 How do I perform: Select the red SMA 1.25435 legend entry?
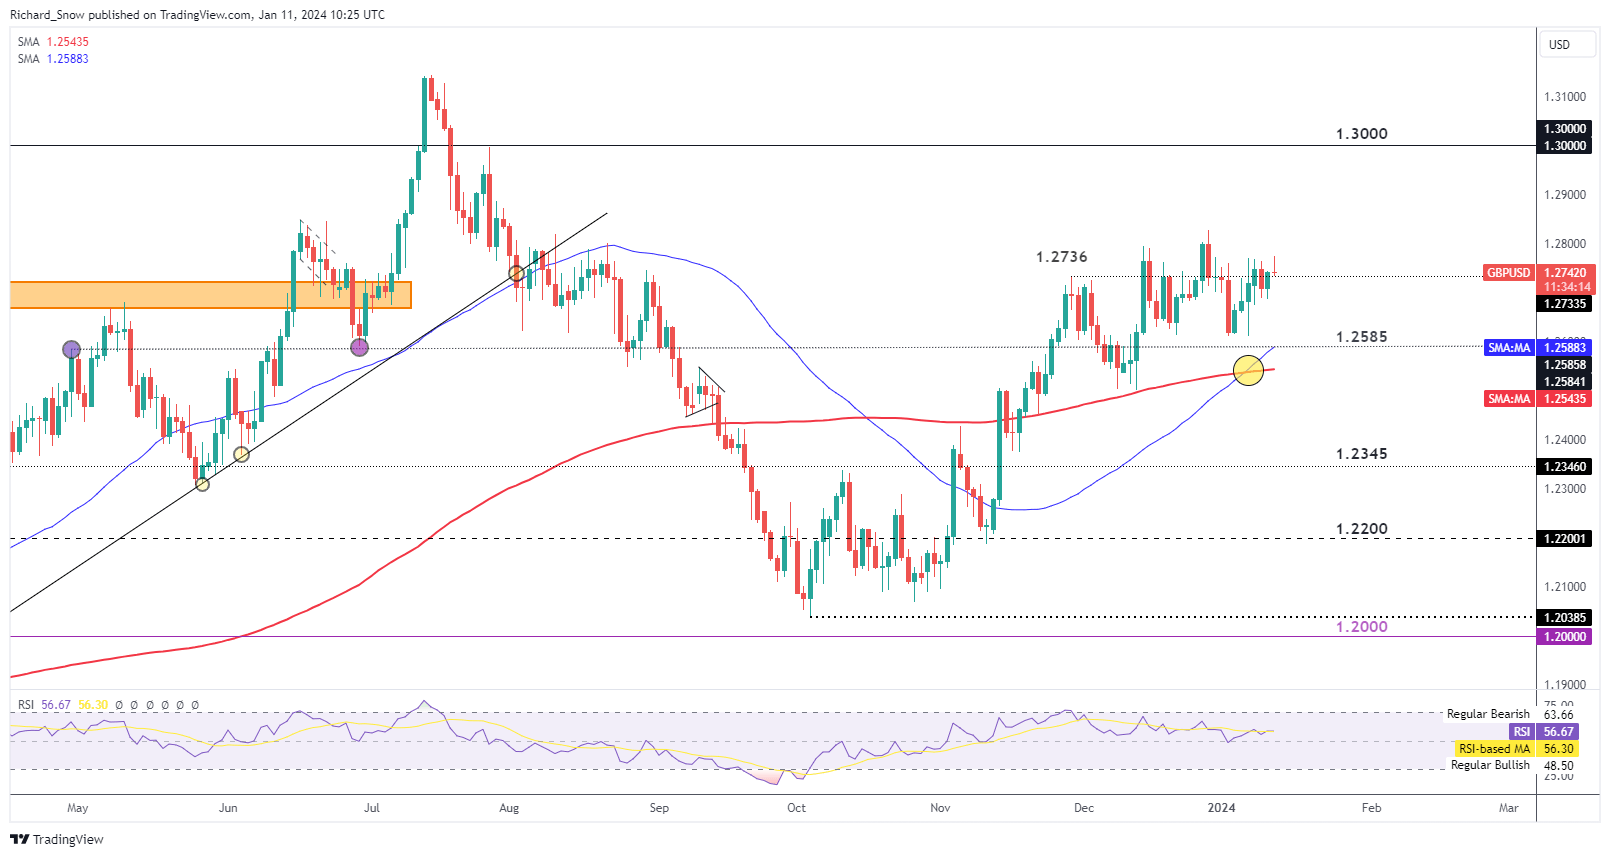pos(53,42)
